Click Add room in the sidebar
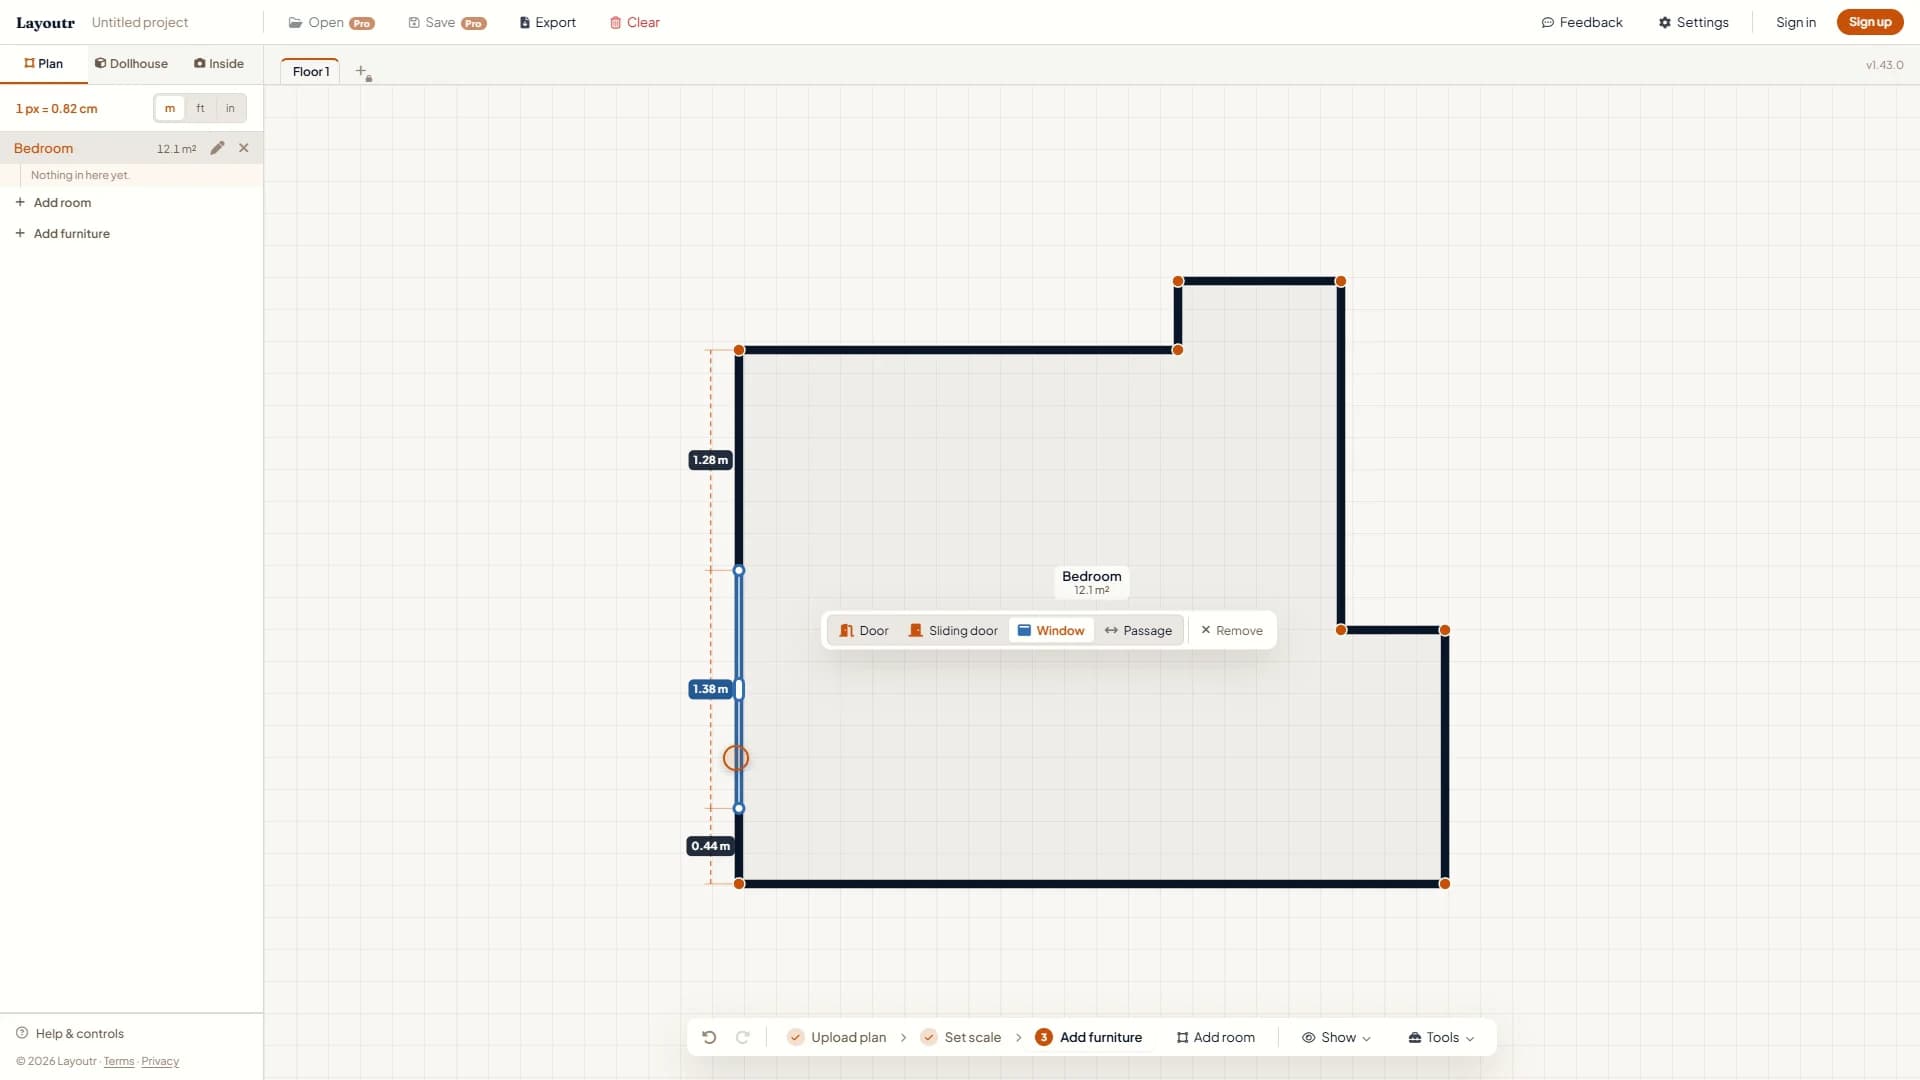 coord(53,202)
